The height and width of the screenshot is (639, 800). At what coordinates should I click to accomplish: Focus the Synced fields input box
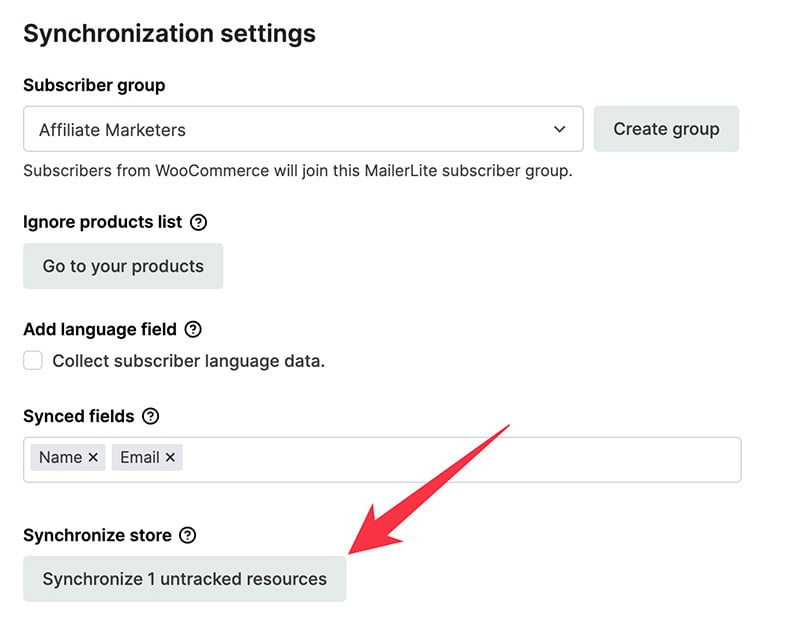coord(382,460)
